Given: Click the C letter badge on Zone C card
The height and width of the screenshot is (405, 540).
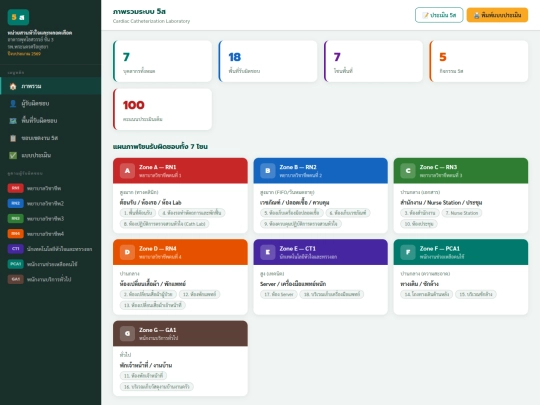Looking at the screenshot, I should [408, 171].
